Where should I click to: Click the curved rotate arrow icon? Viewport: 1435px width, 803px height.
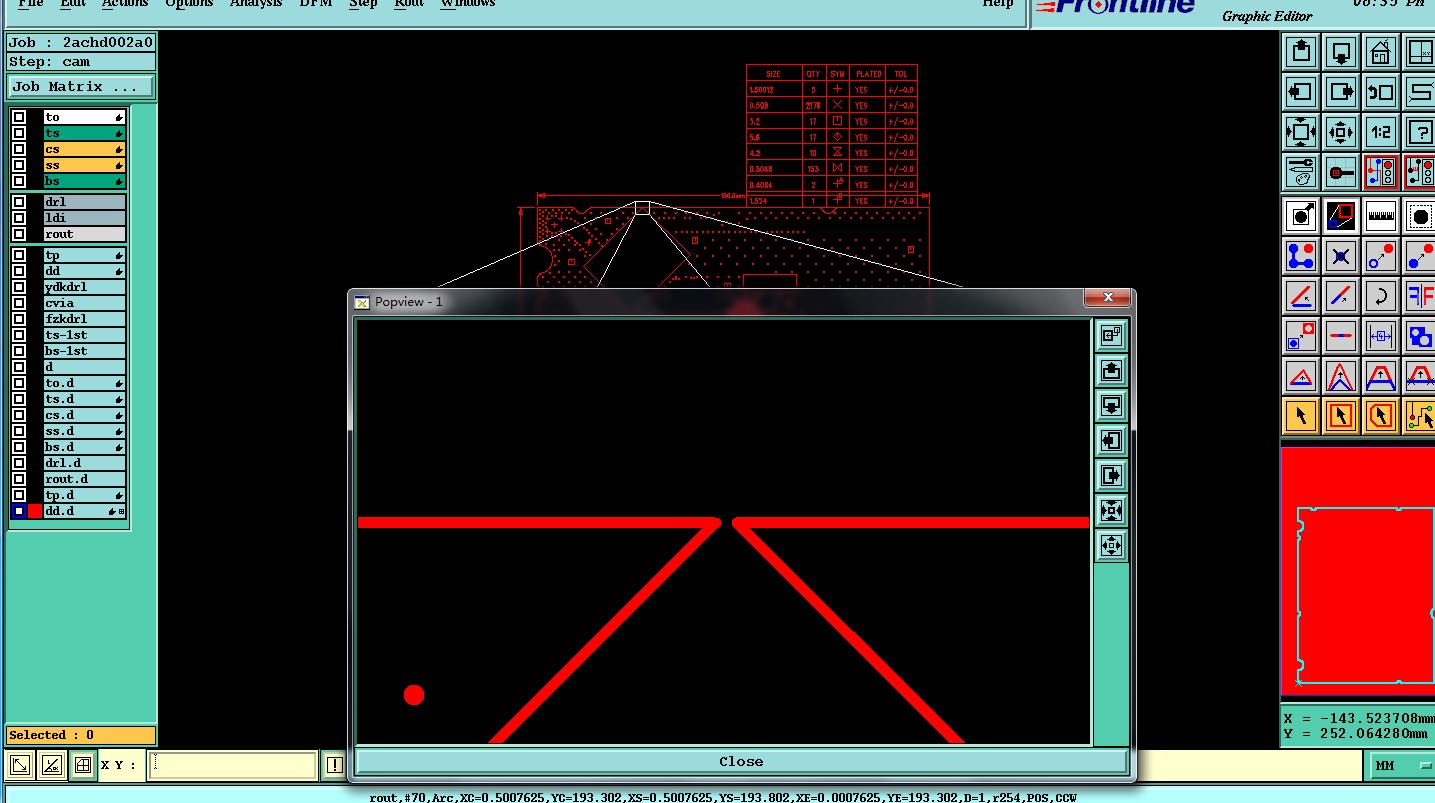(x=1380, y=296)
